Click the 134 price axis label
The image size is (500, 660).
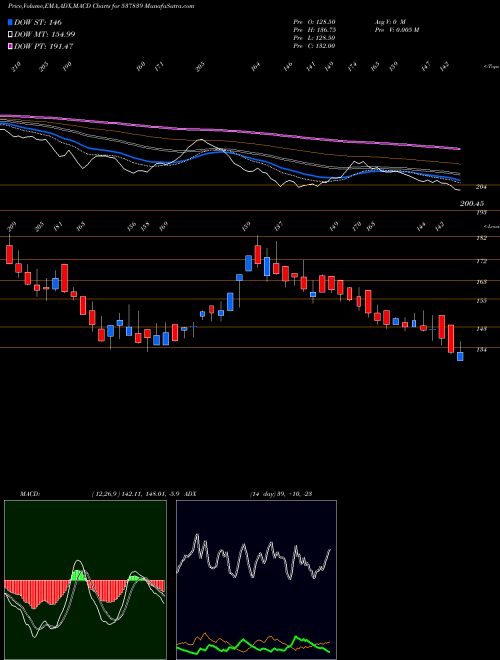(481, 350)
